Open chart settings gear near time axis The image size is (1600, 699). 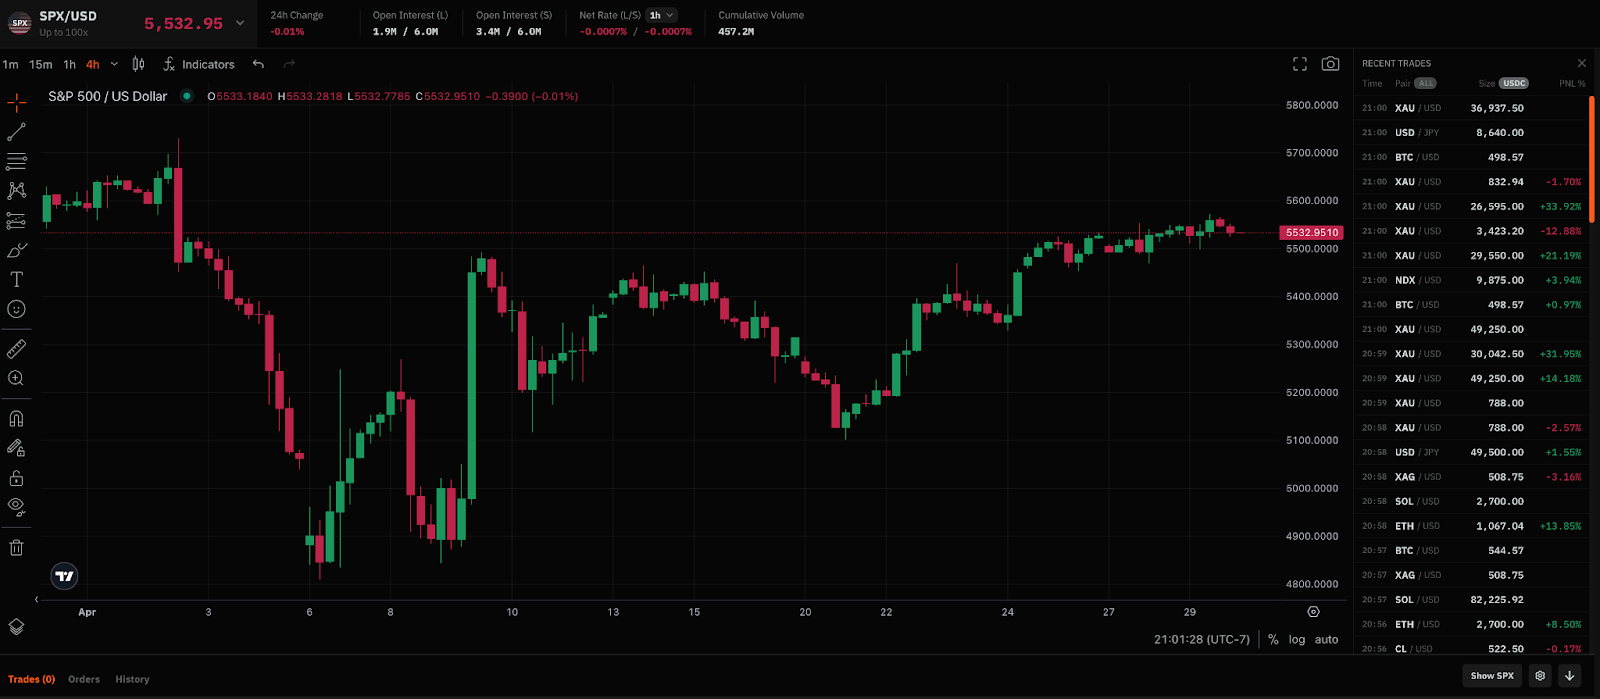(x=1314, y=612)
